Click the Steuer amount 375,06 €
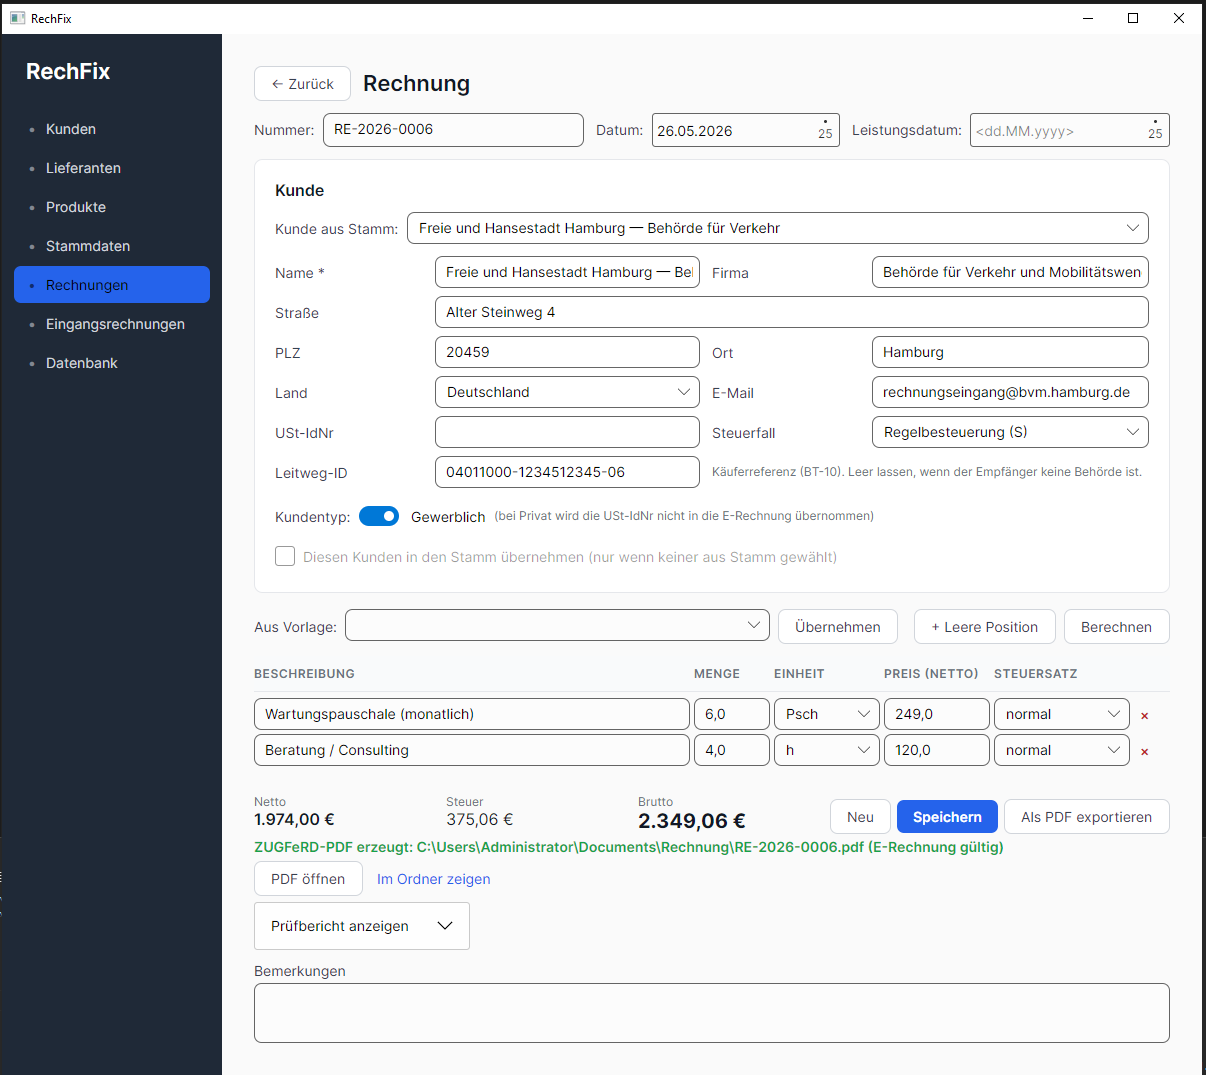 point(480,819)
